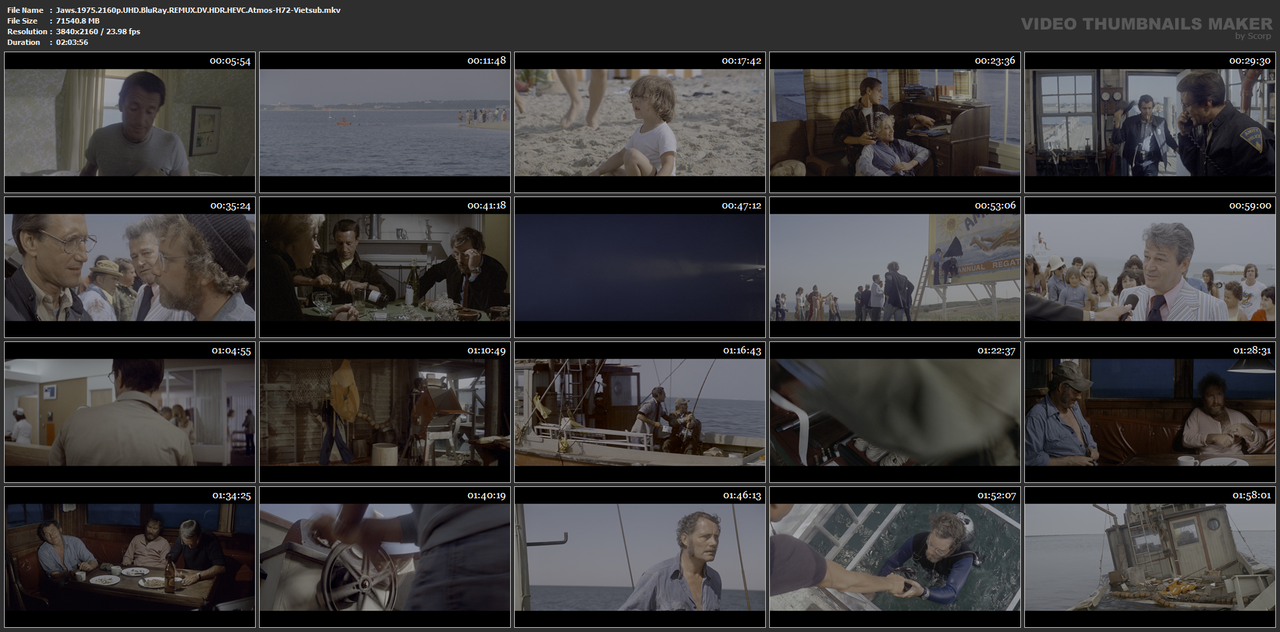
Task: Click the 01:58:01 timestamp label
Action: click(x=1251, y=495)
